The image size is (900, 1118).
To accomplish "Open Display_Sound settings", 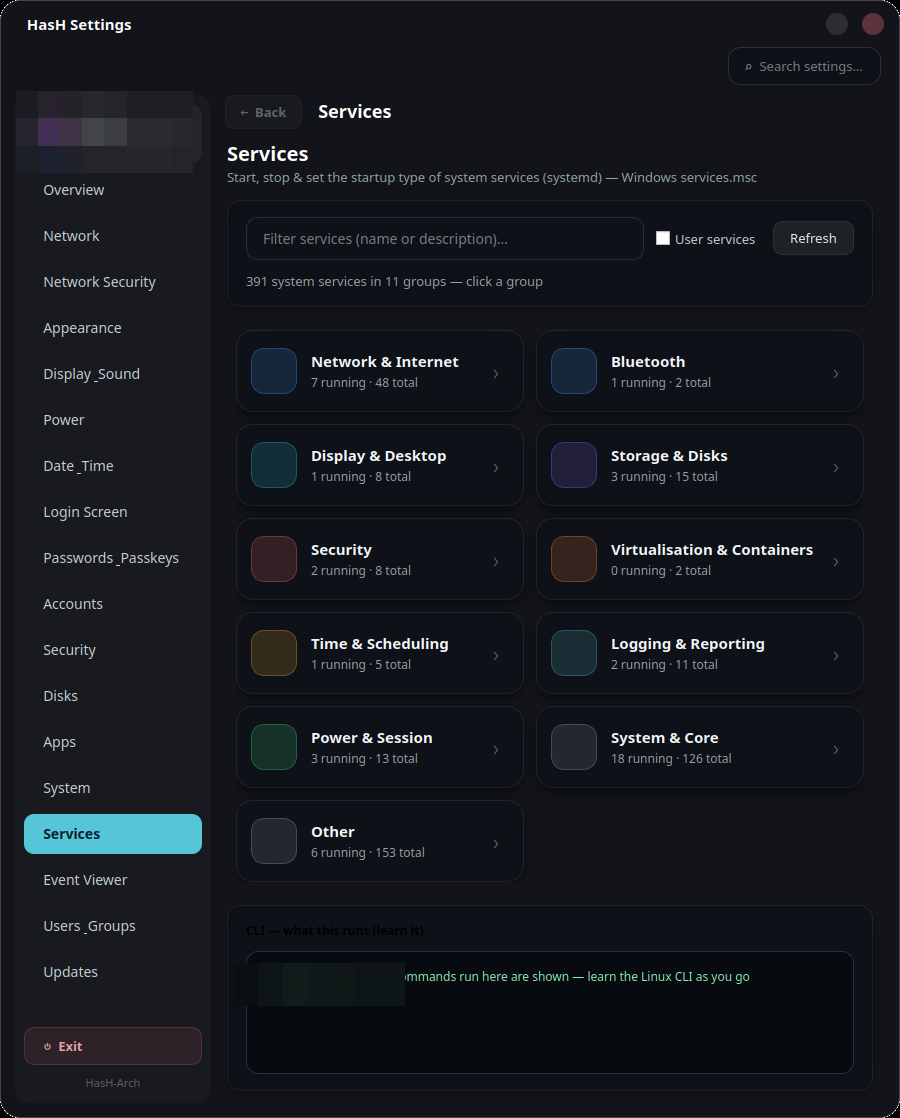I will point(113,374).
